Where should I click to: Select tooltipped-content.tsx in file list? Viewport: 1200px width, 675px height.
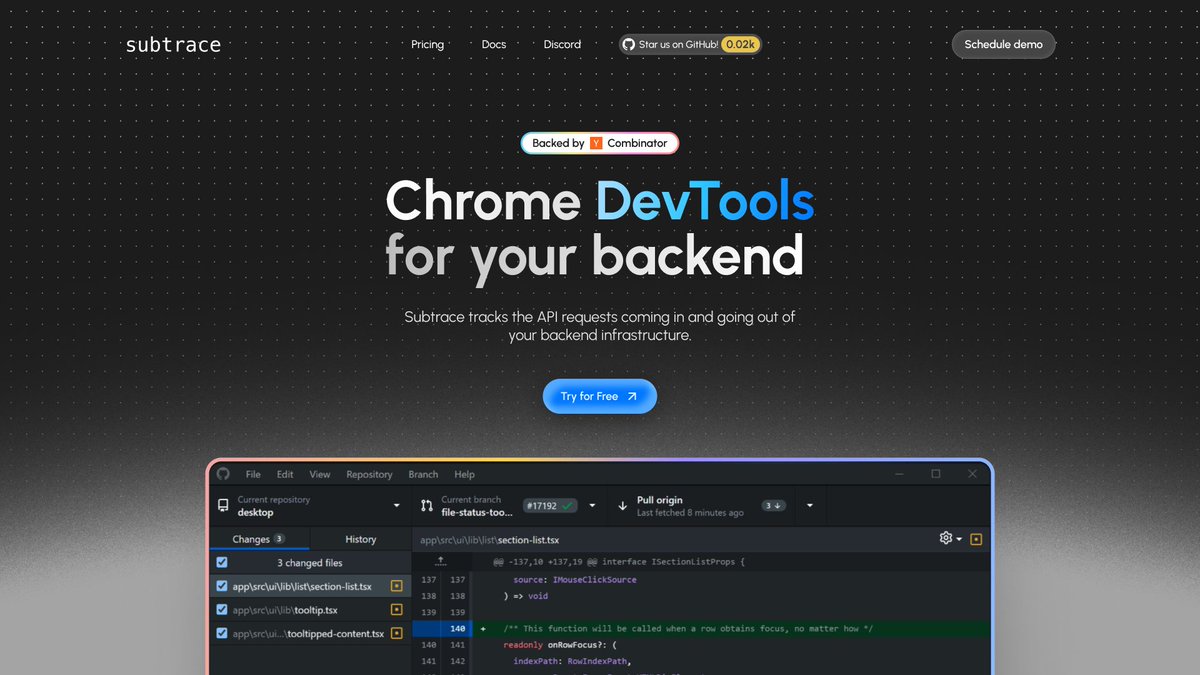[x=310, y=633]
